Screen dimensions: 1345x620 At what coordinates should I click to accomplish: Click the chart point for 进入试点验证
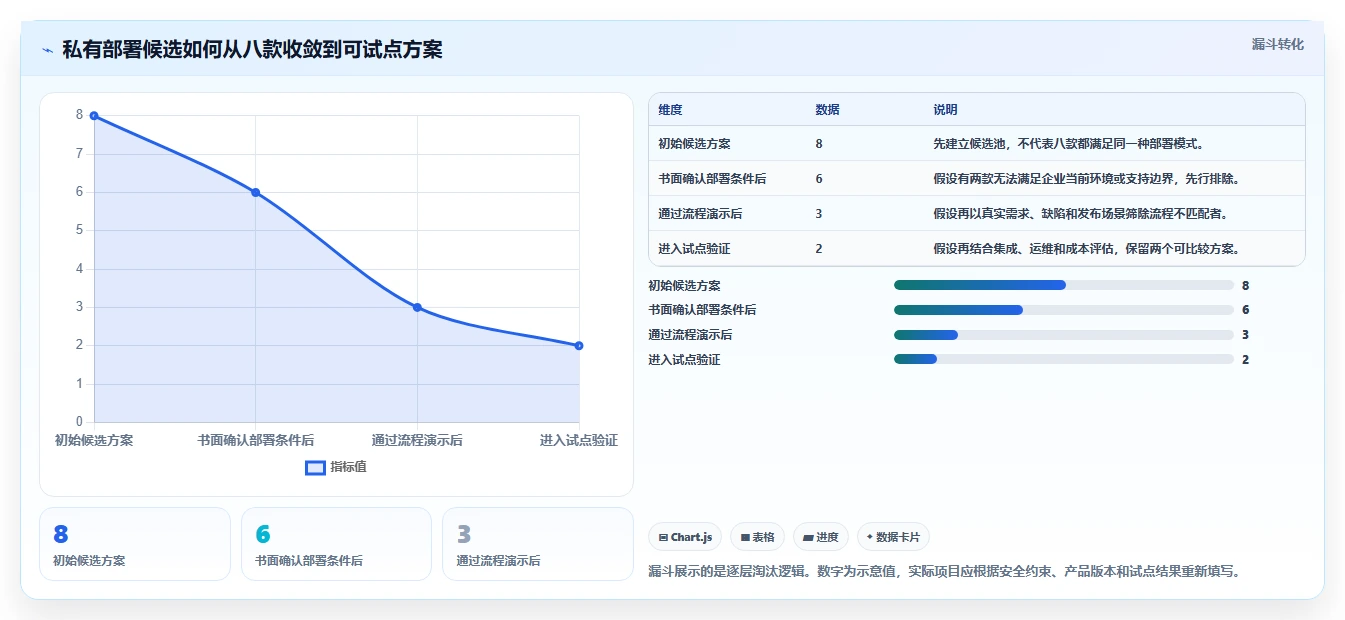click(579, 346)
